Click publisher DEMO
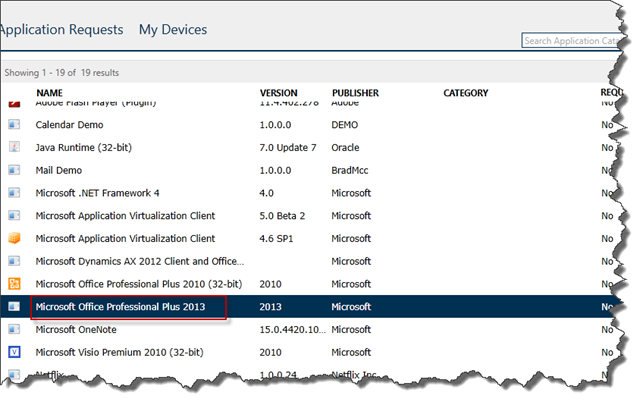643x405 pixels. (x=344, y=125)
